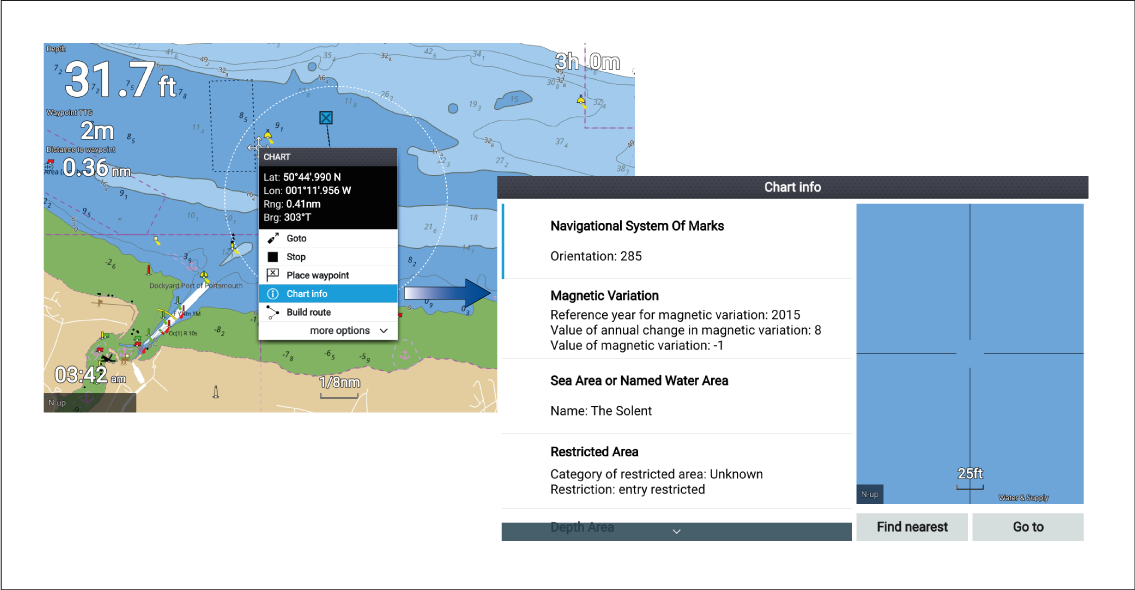
Task: Select the black aircraft symbol on the chart
Action: click(108, 359)
